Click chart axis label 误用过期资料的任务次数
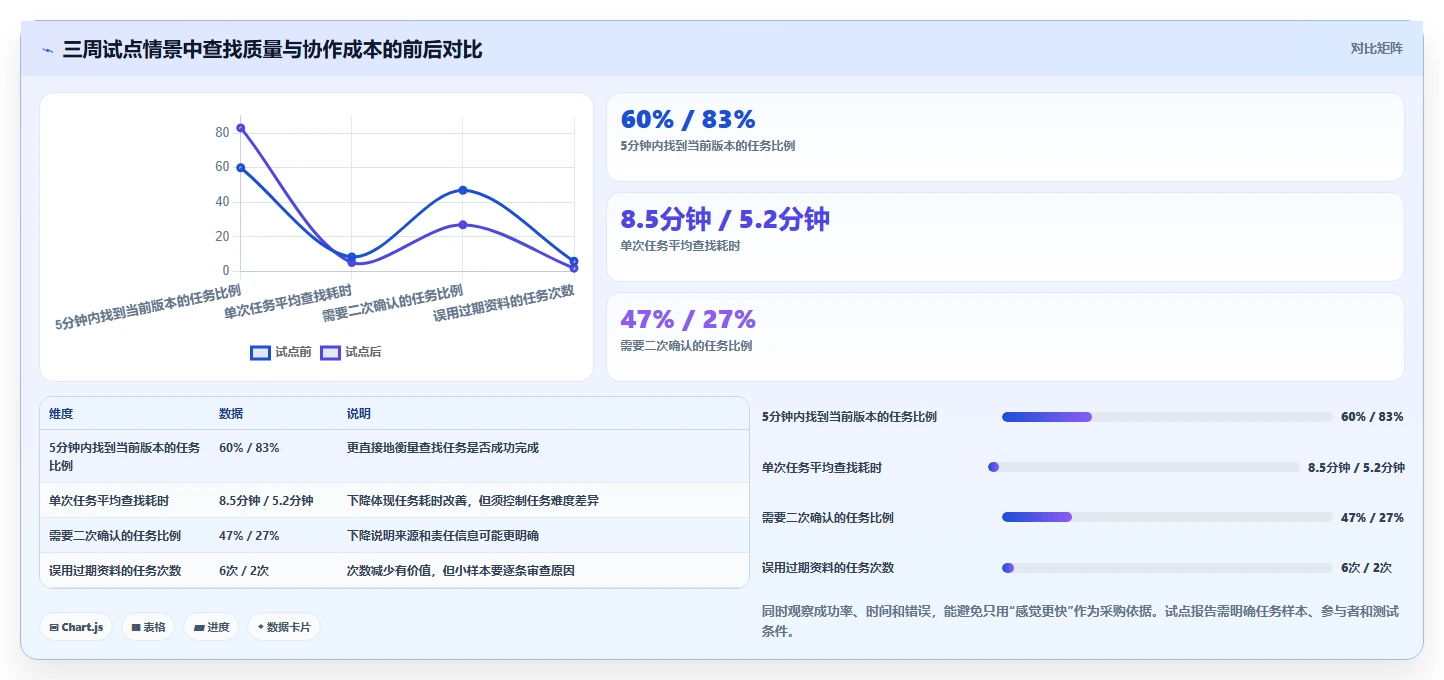The width and height of the screenshot is (1444, 680). coord(504,303)
